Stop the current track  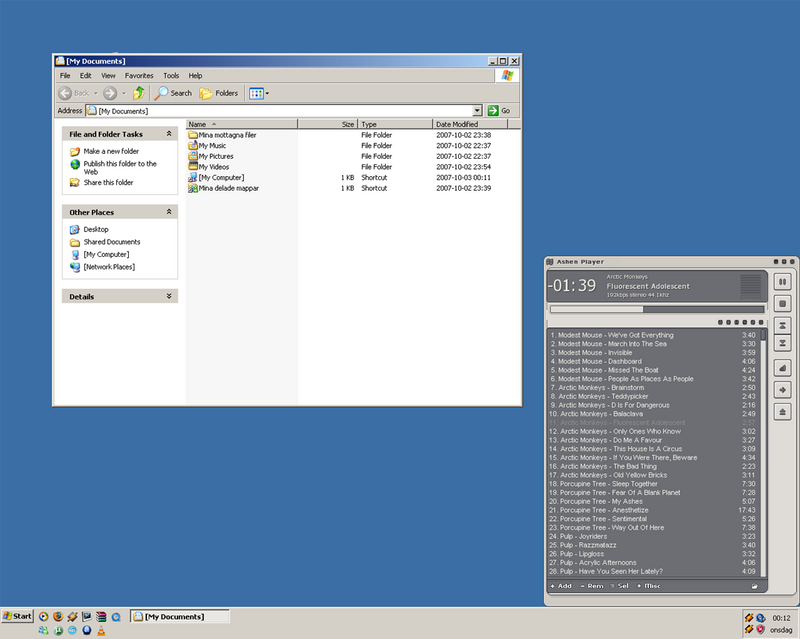782,302
